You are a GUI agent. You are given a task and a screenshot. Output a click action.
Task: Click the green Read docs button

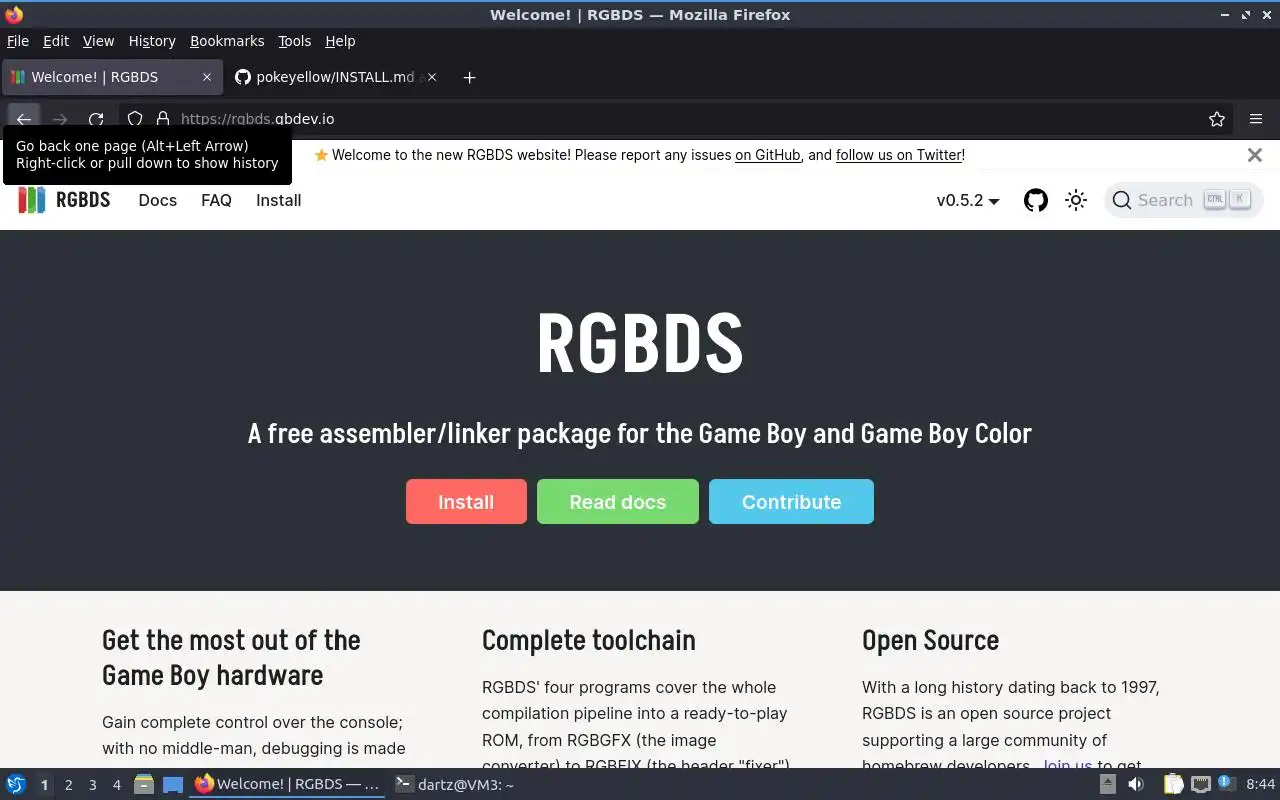(x=618, y=502)
